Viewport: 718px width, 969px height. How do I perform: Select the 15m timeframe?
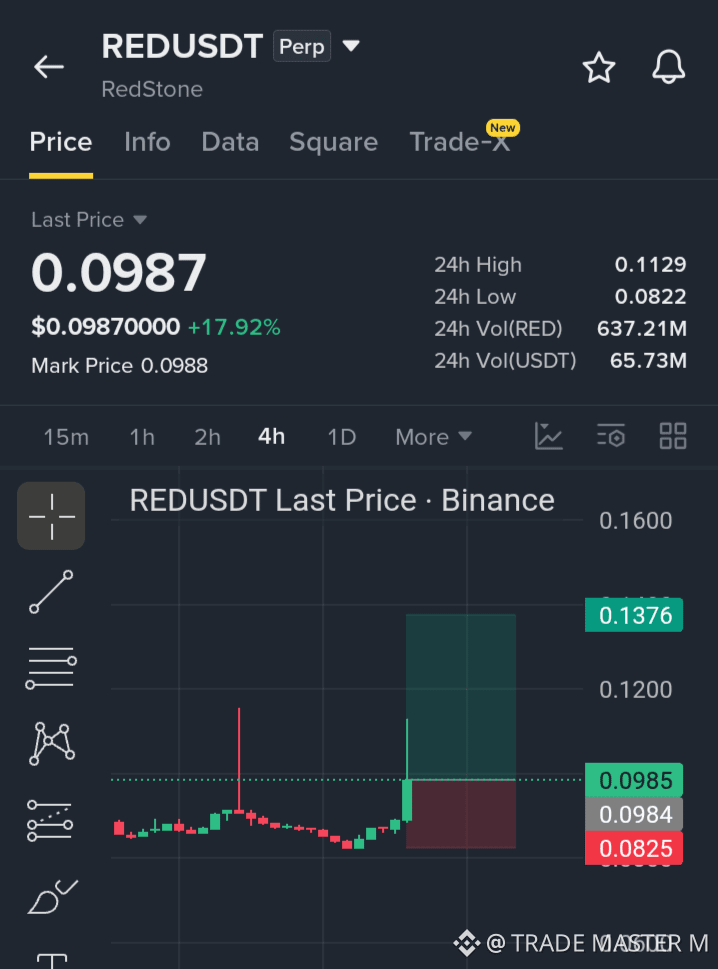coord(66,437)
